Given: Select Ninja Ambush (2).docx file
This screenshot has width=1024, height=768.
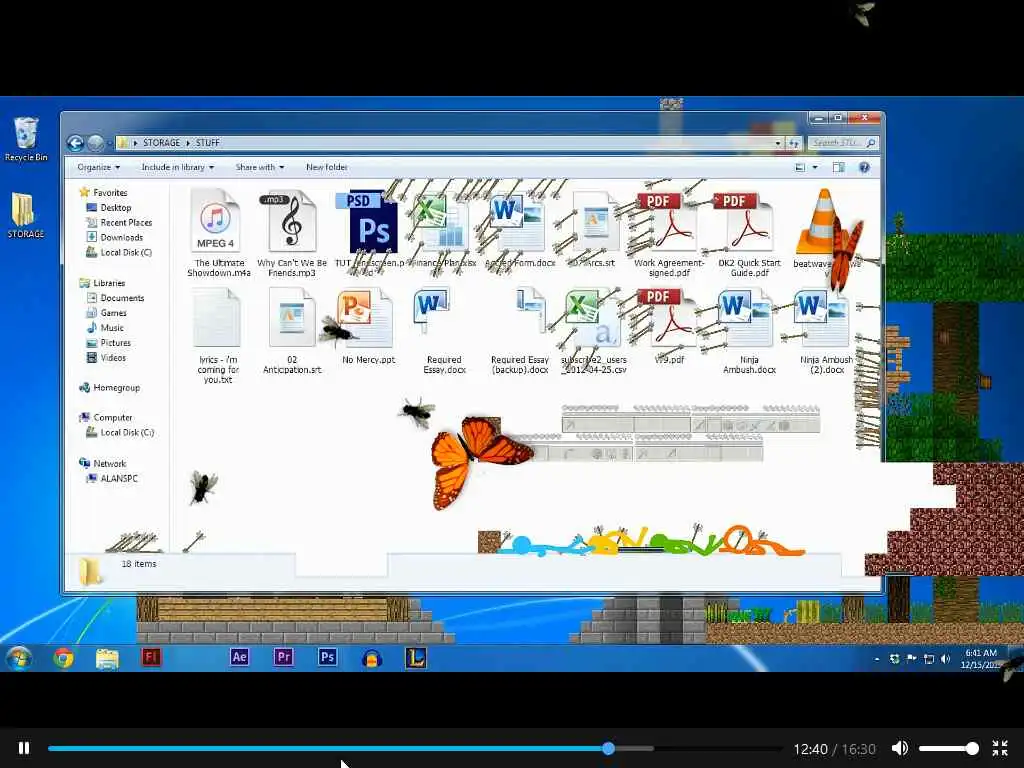Looking at the screenshot, I should [x=826, y=332].
